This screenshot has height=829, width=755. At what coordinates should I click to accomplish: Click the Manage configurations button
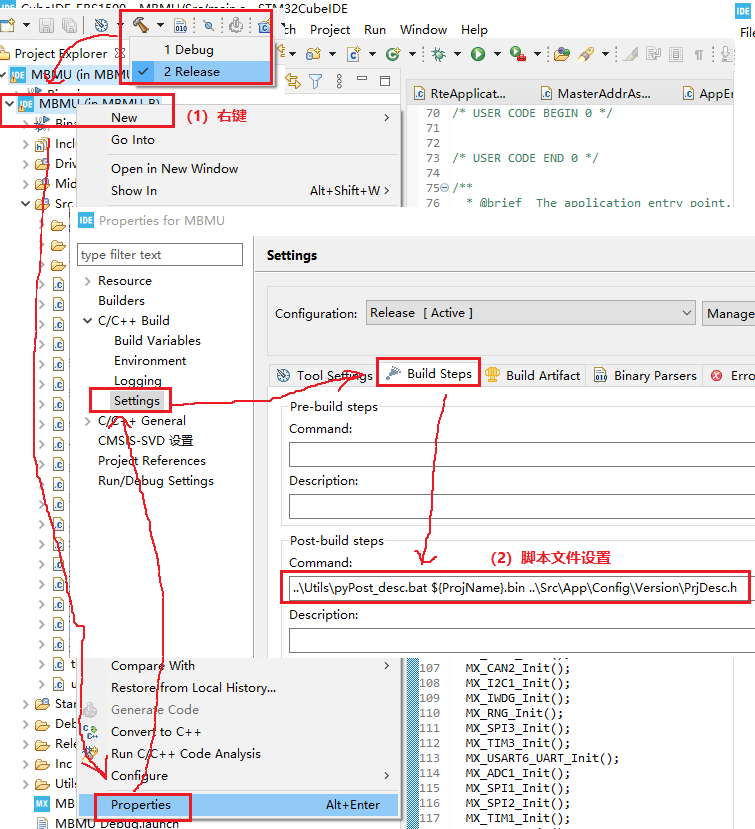click(x=731, y=314)
